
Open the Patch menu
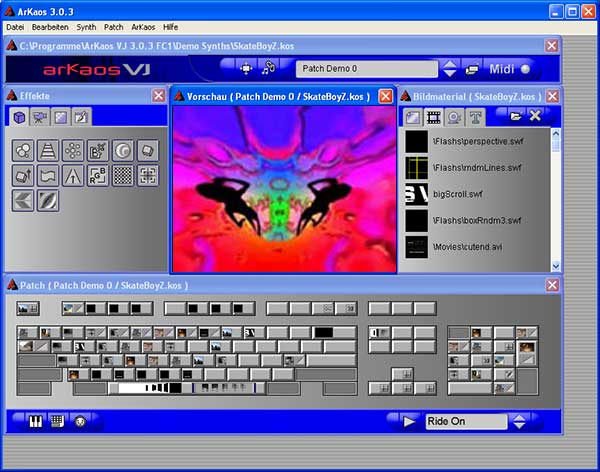(x=114, y=27)
